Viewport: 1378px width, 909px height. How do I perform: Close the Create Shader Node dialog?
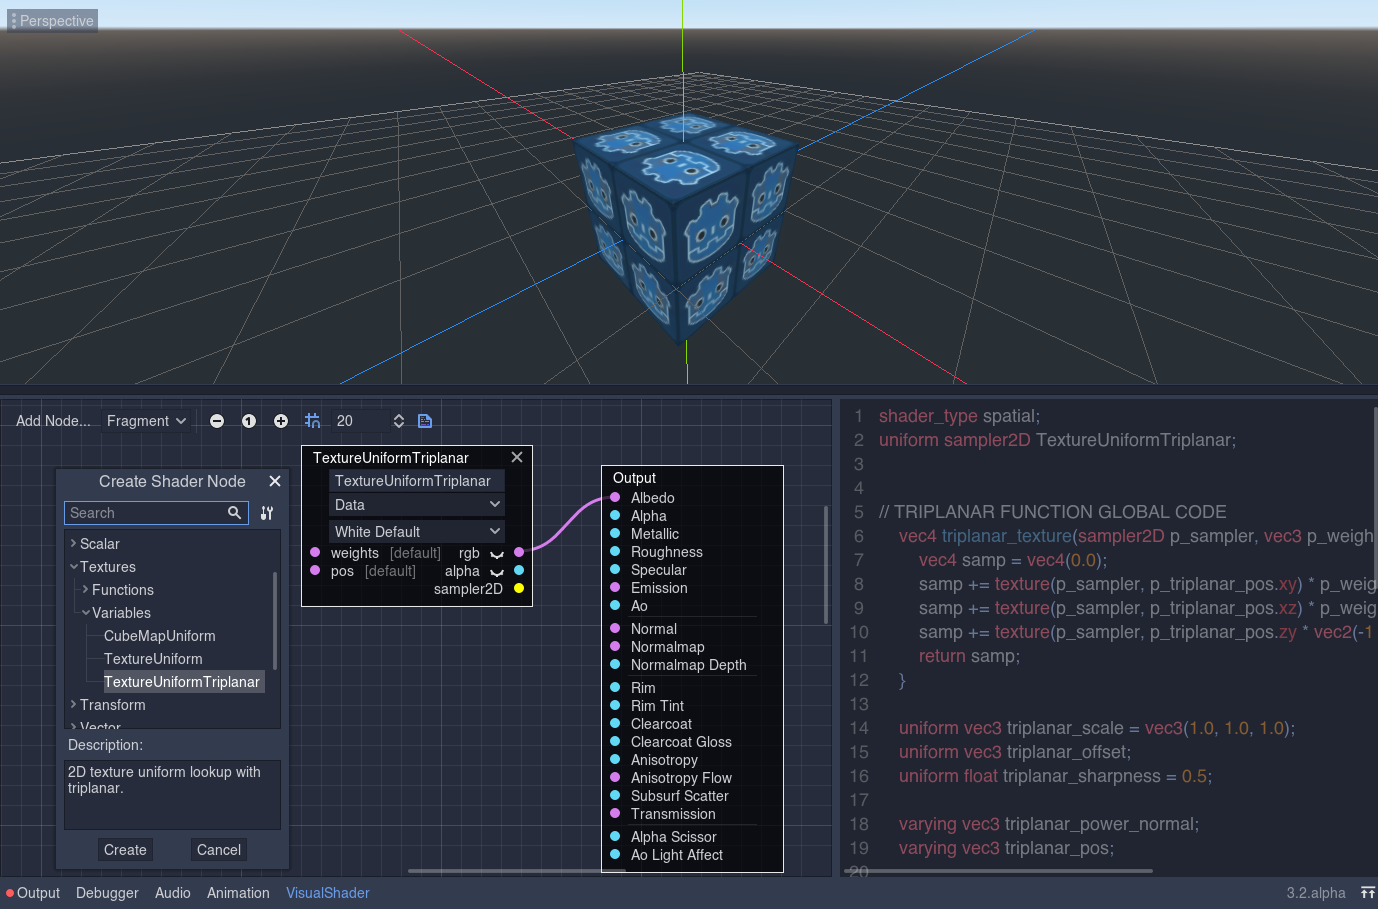click(x=275, y=481)
